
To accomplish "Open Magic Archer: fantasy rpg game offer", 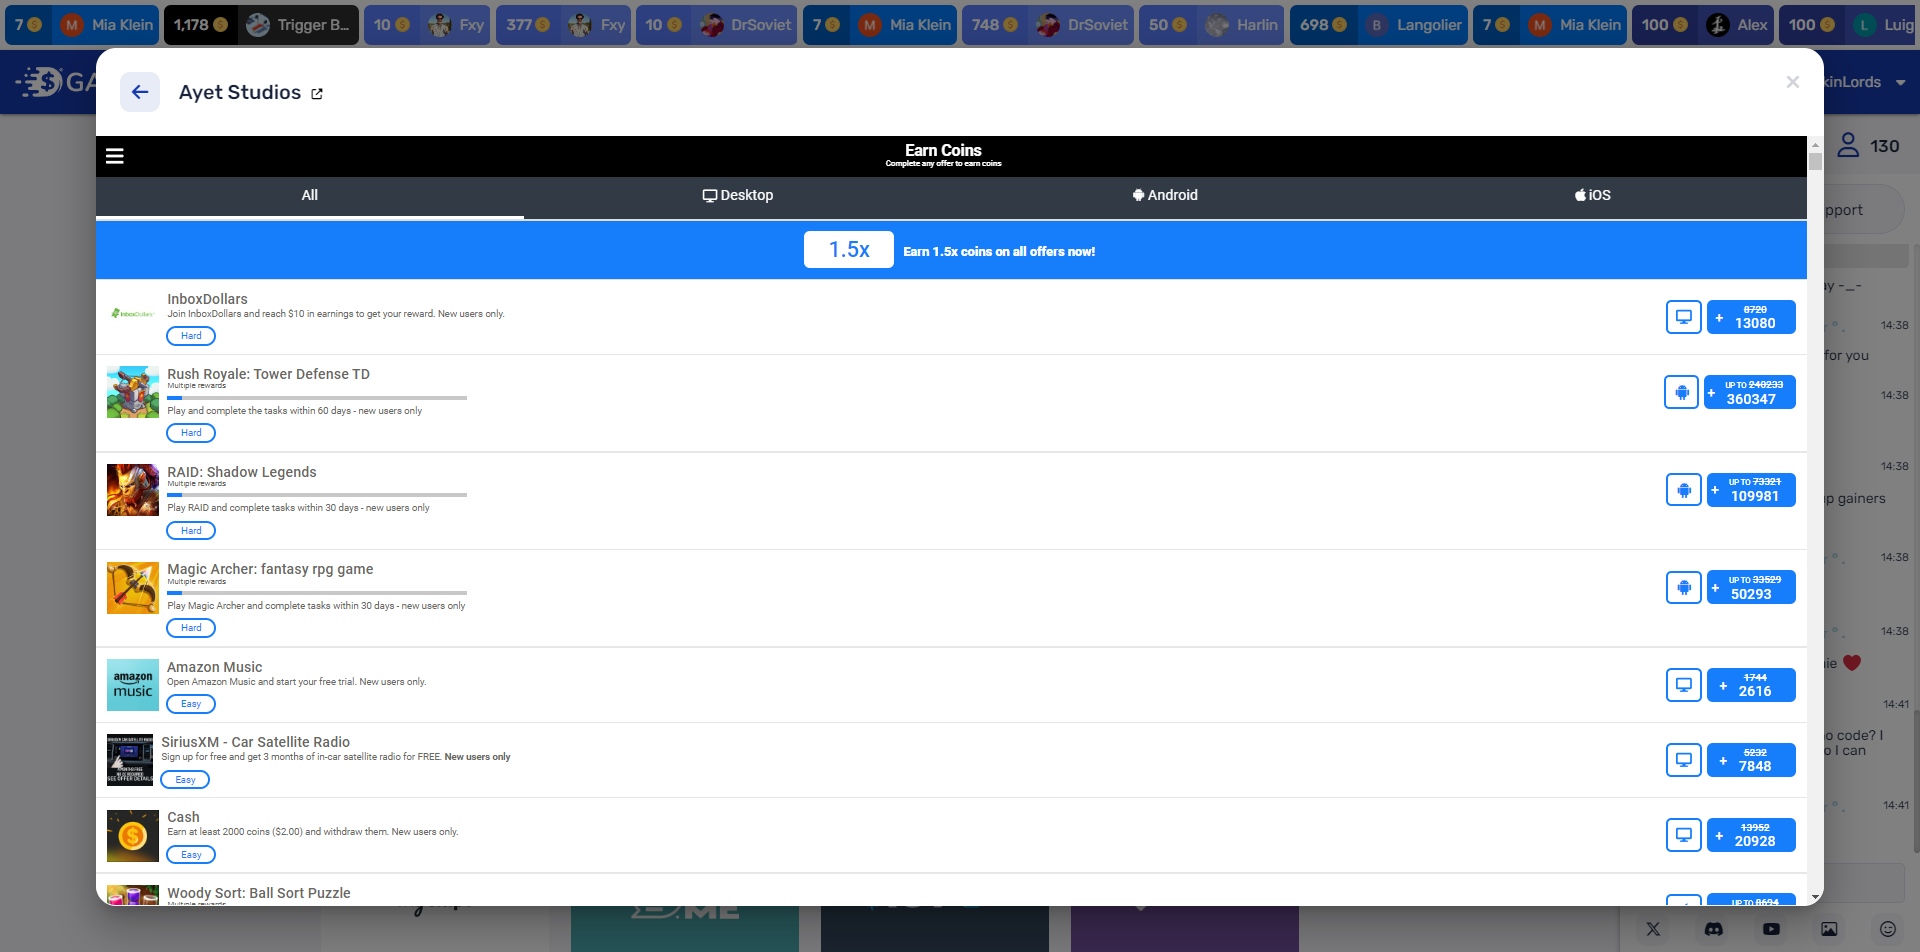I will pyautogui.click(x=270, y=569).
